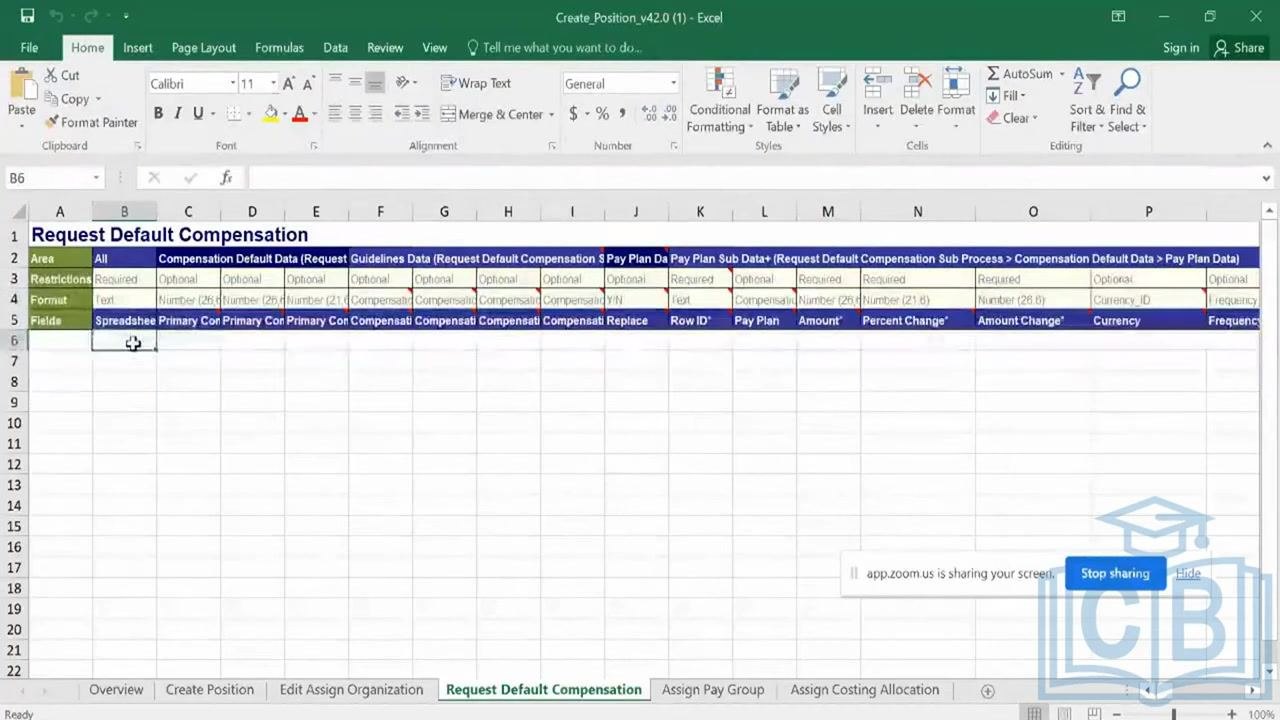Click the Insert Function fx icon

[x=226, y=178]
